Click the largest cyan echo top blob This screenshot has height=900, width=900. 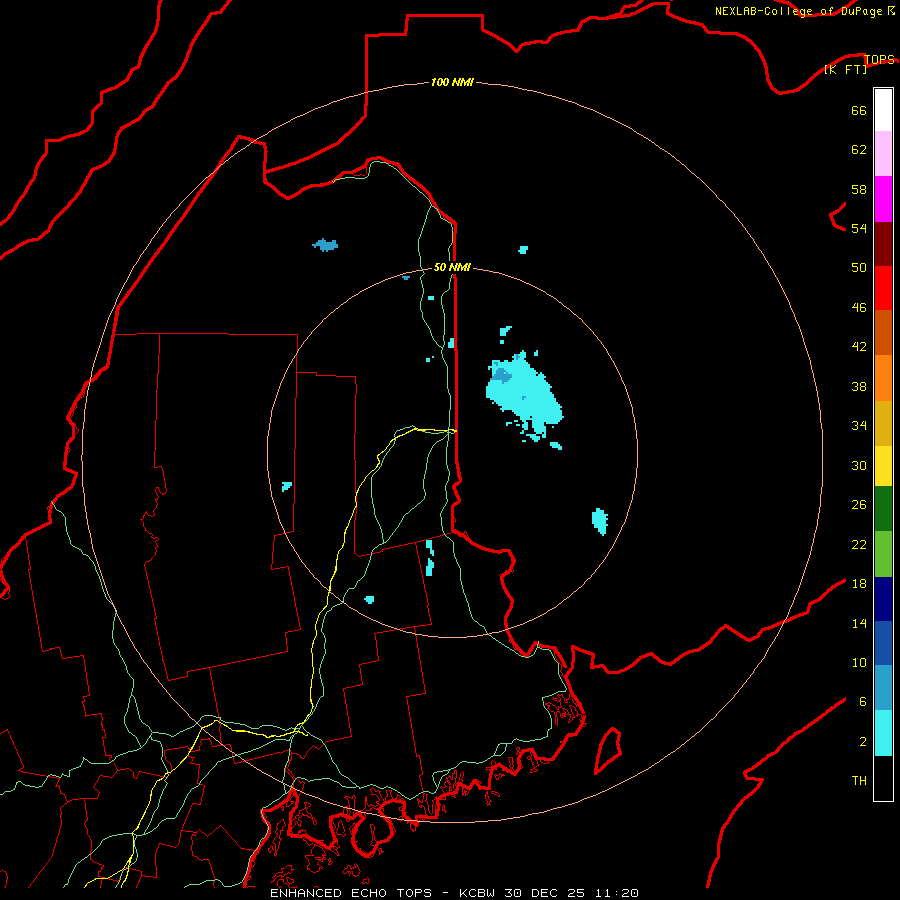click(523, 396)
